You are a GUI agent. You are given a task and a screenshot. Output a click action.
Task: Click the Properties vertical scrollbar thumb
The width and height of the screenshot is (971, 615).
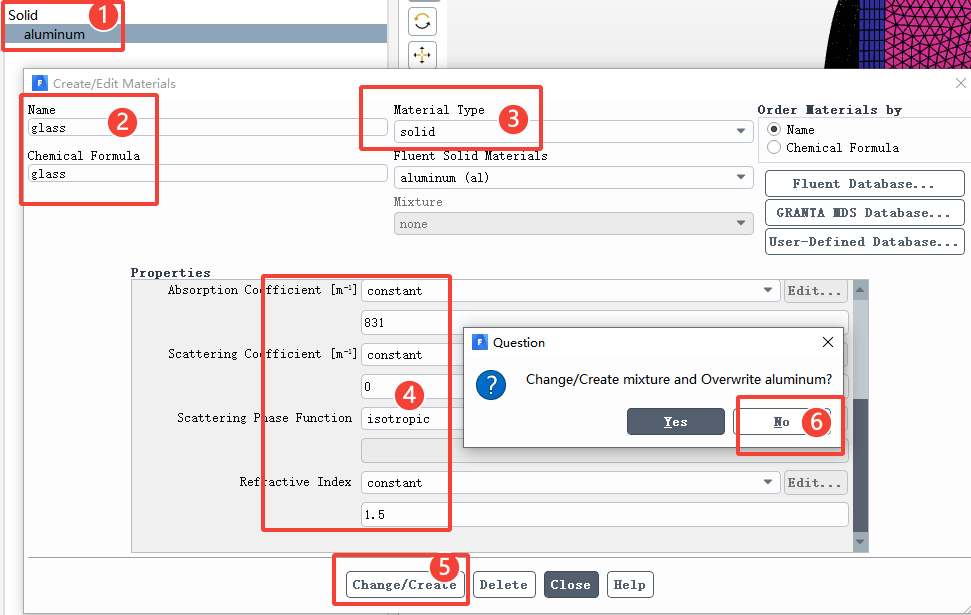pos(860,465)
